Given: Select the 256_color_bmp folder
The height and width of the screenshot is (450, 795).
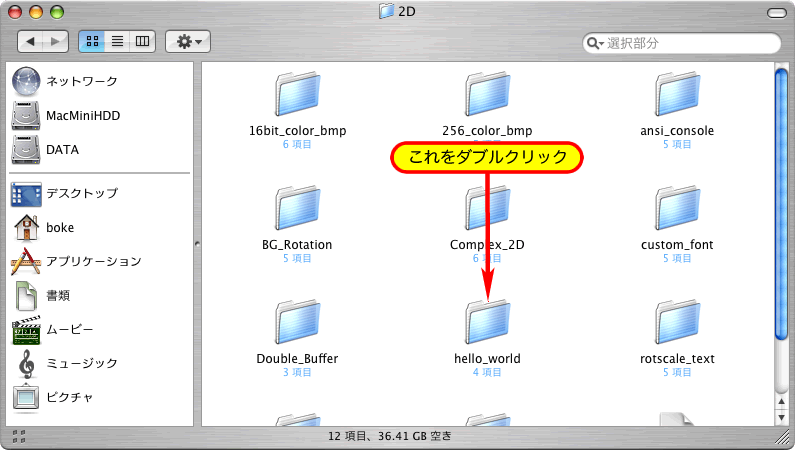Looking at the screenshot, I should [x=487, y=94].
